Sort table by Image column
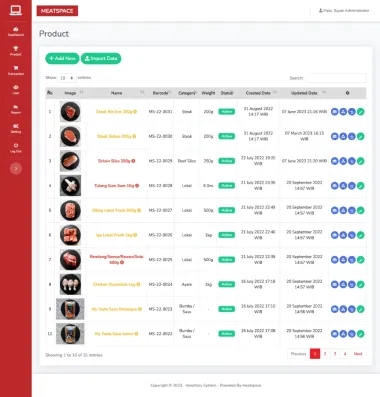This screenshot has height=397, width=380. tap(70, 93)
